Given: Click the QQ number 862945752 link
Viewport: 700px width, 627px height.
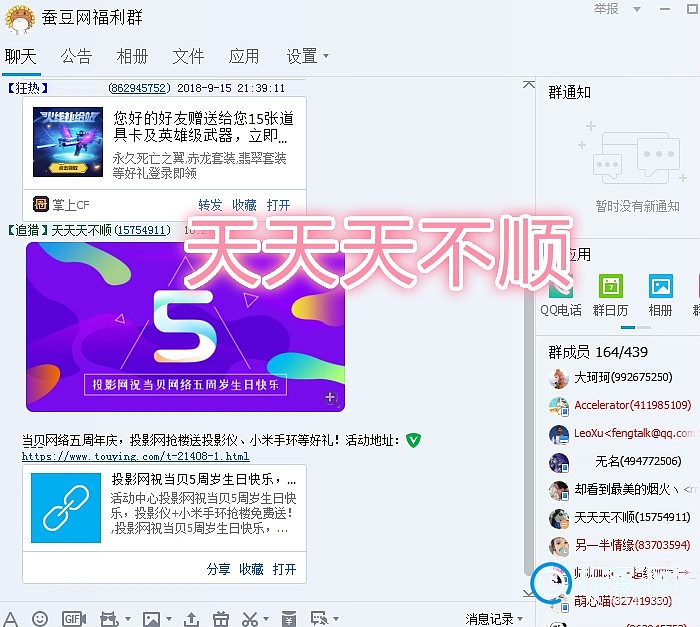Looking at the screenshot, I should pyautogui.click(x=139, y=88).
